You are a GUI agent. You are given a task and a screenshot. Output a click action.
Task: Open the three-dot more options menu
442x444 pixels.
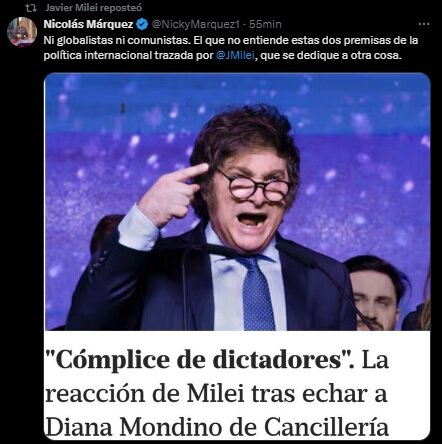(424, 24)
